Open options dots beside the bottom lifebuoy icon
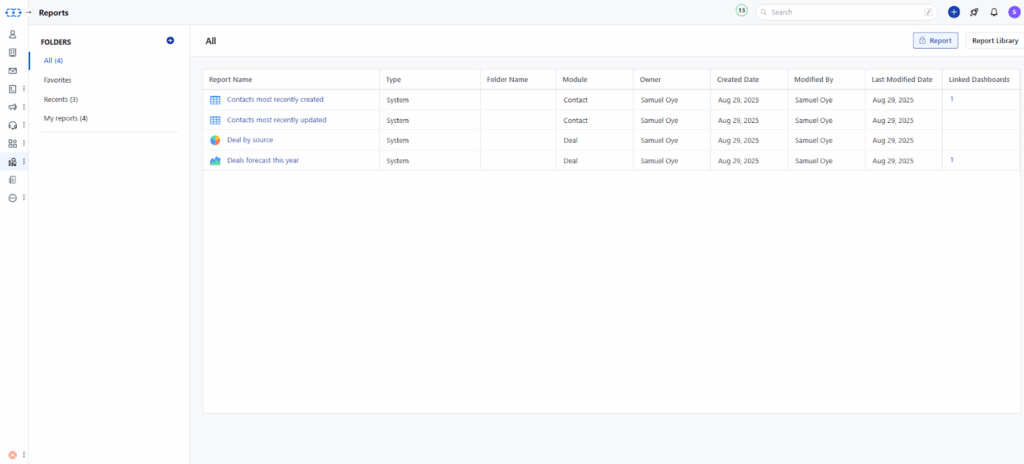 (x=24, y=454)
